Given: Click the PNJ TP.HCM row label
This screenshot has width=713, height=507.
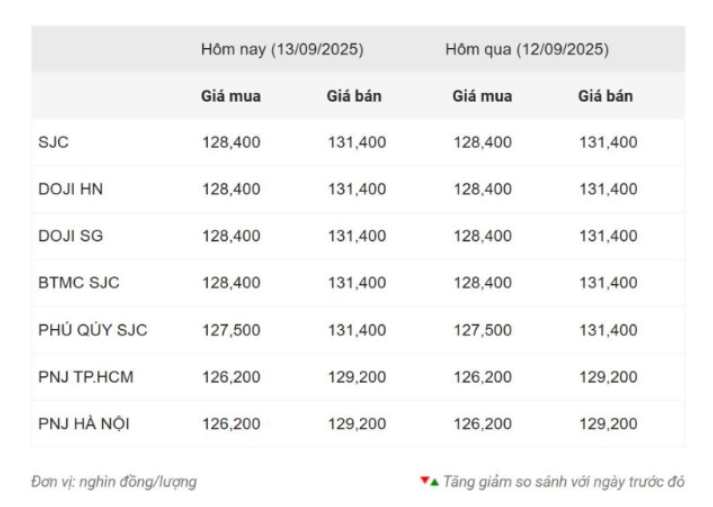Looking at the screenshot, I should click(x=86, y=377).
